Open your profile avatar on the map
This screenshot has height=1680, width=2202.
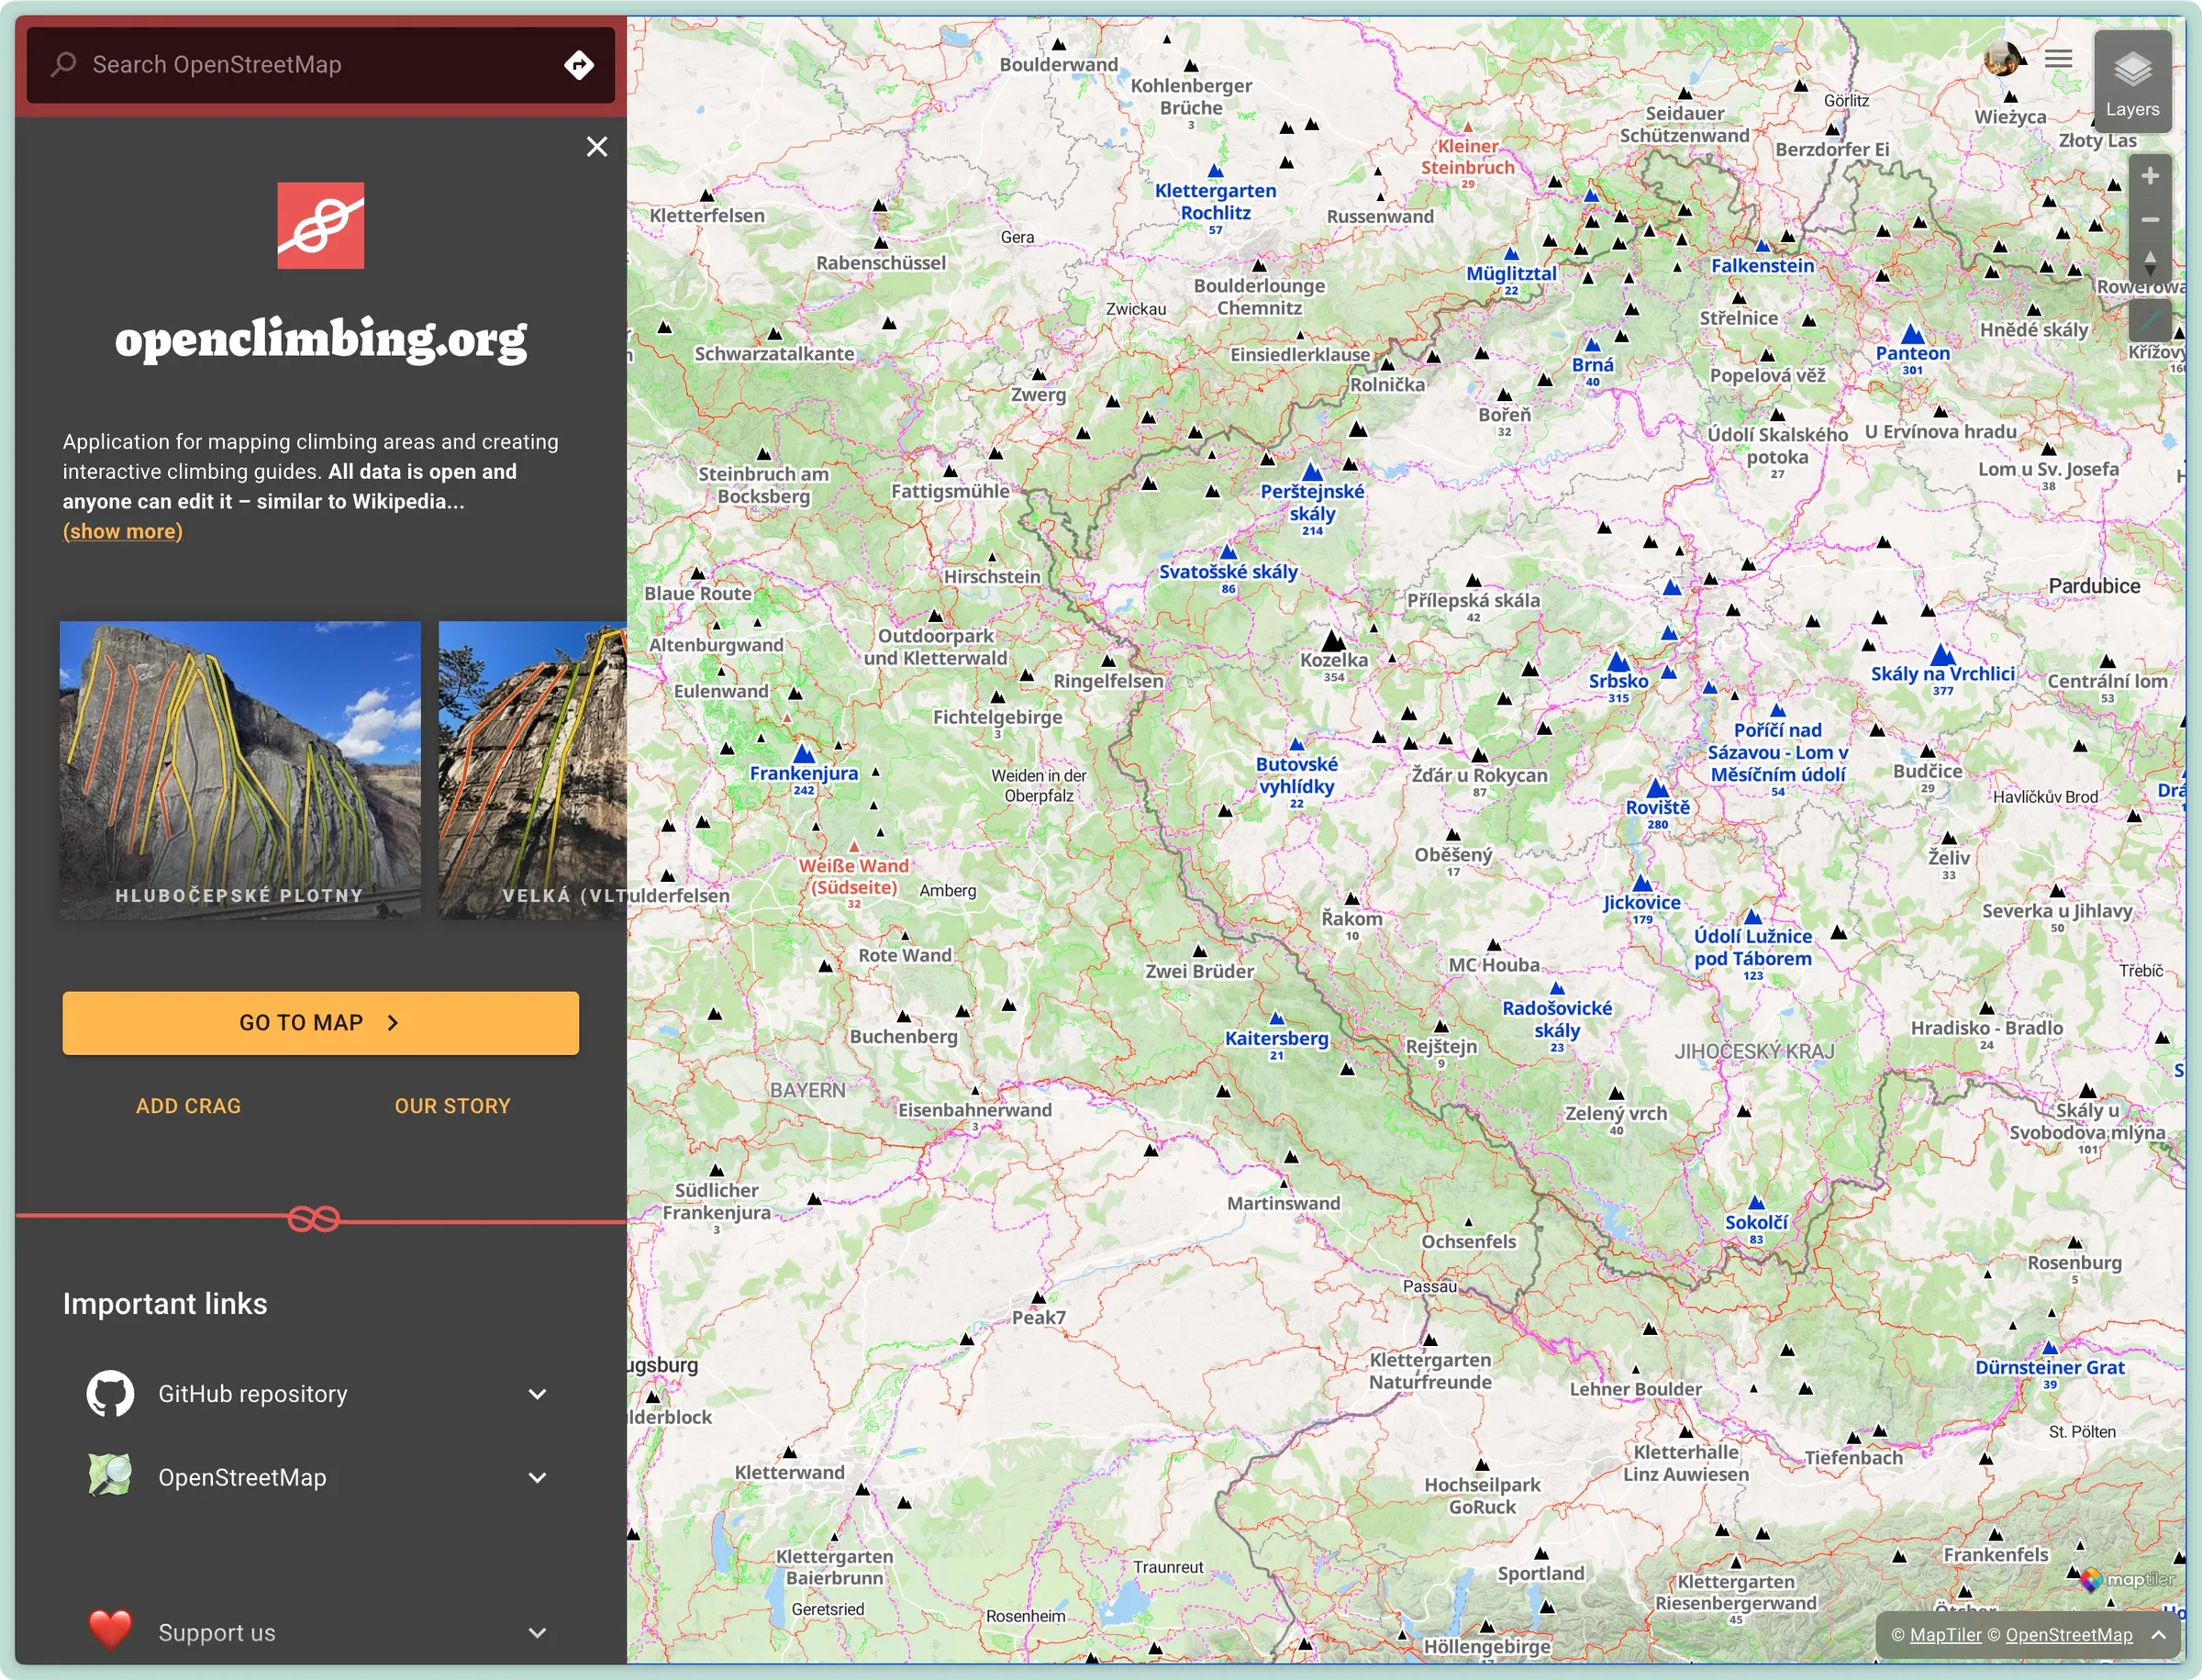pyautogui.click(x=2004, y=58)
